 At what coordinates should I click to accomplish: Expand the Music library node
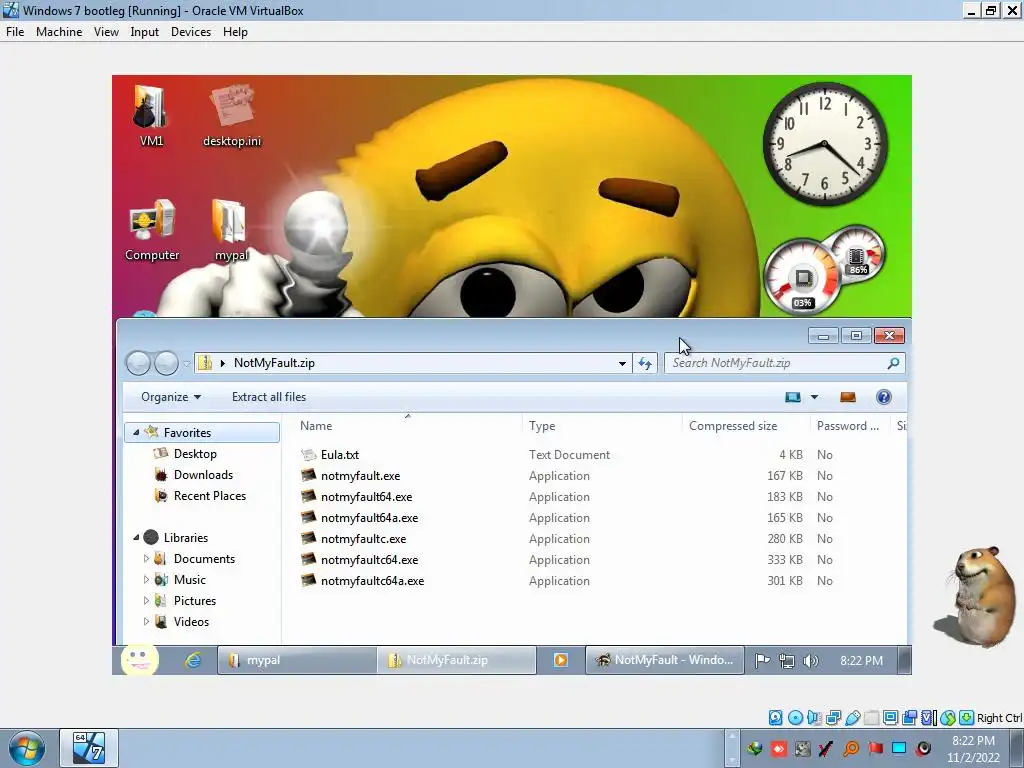coord(146,579)
